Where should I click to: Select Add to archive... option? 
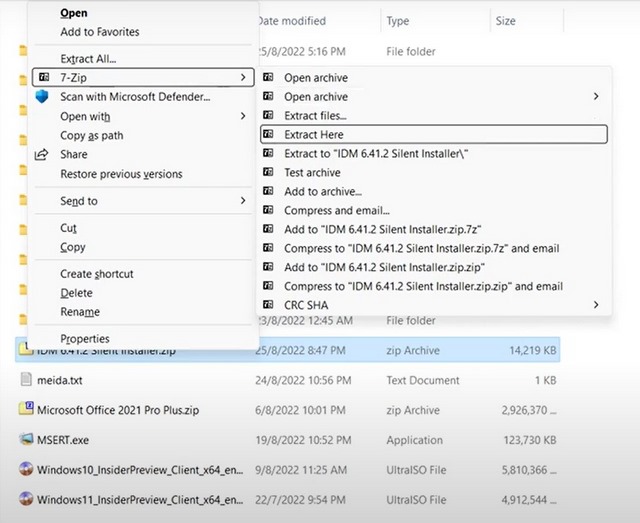[x=322, y=191]
